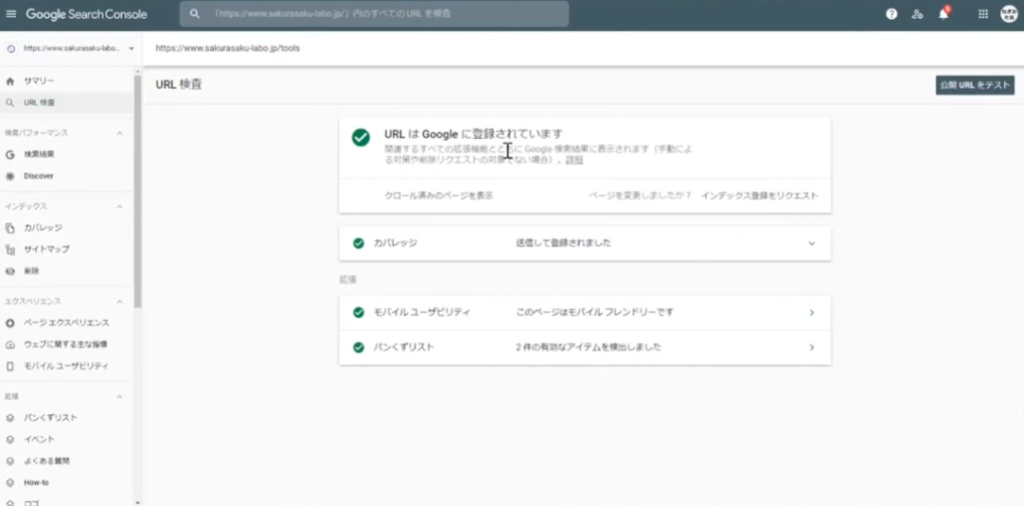Click green check icon in パンくずリスト row
The image size is (1024, 506).
(x=358, y=347)
